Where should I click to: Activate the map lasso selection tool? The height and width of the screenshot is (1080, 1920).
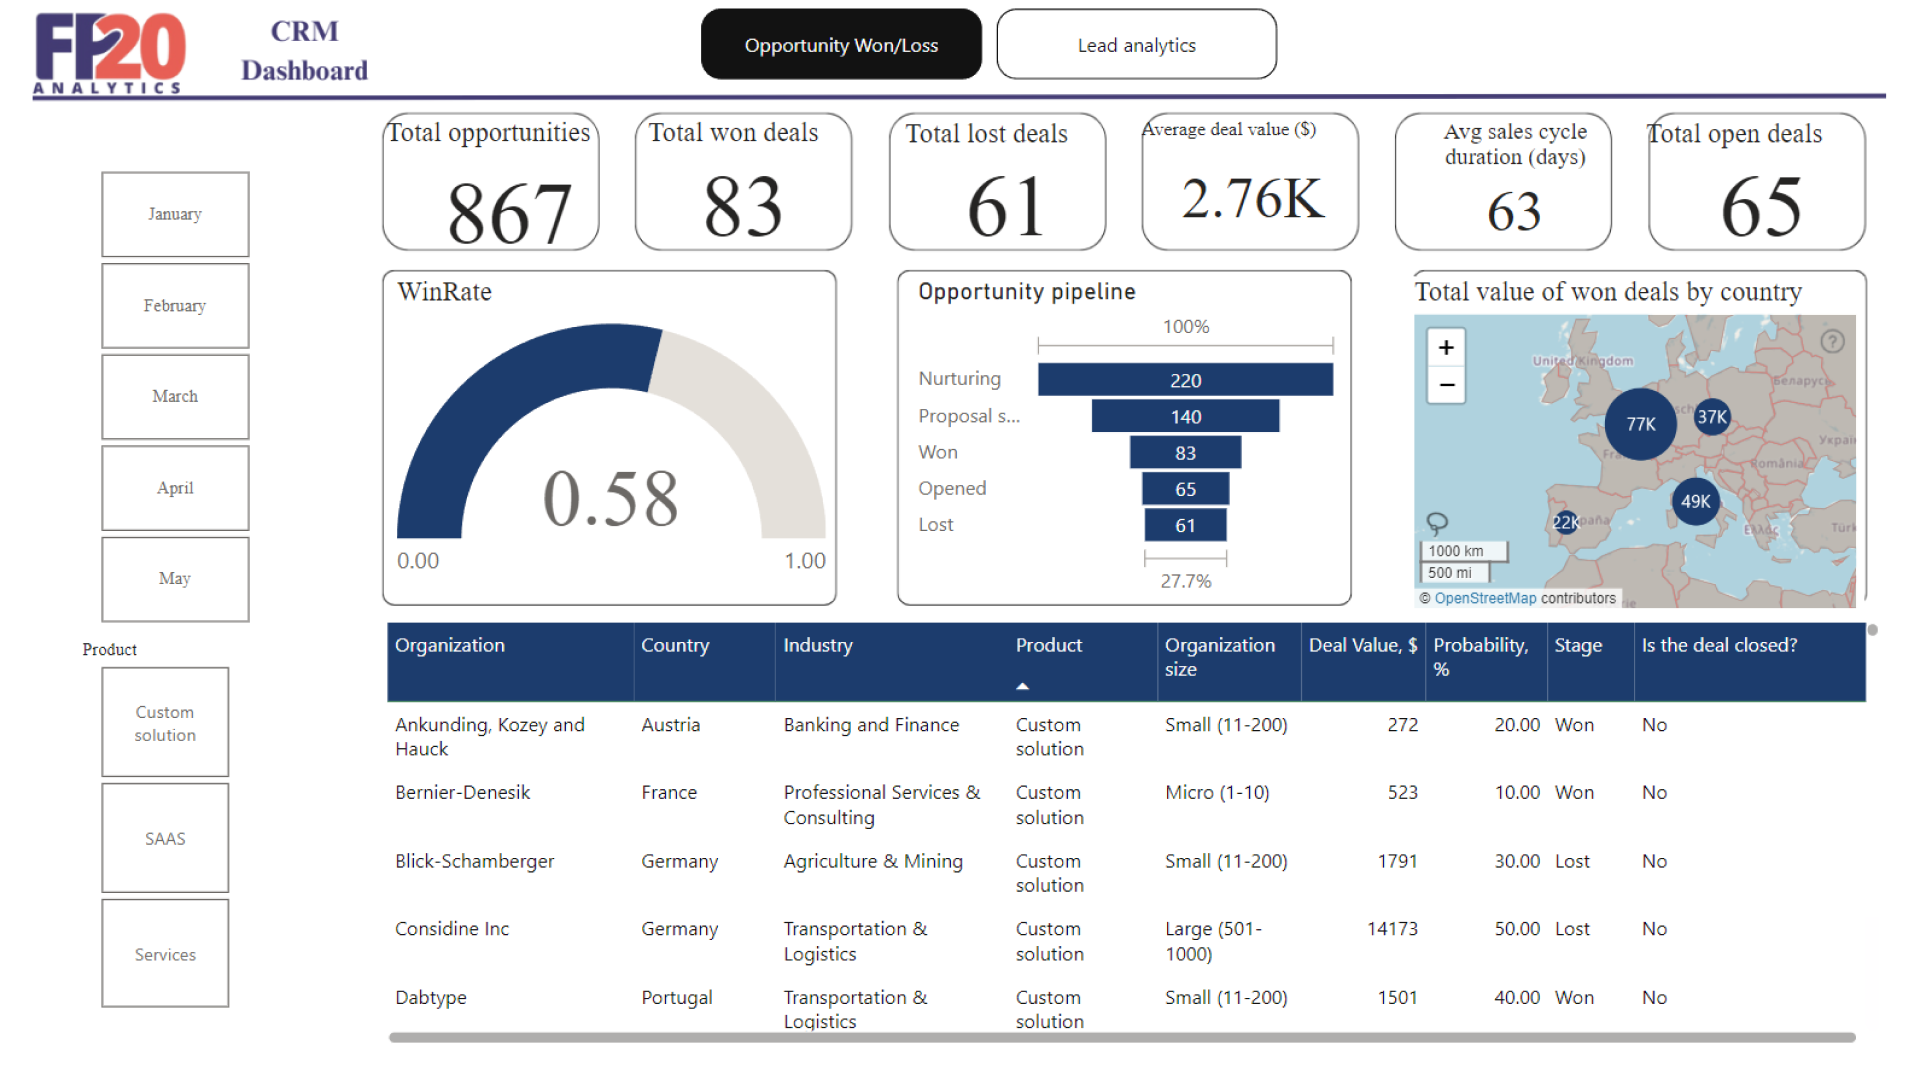(x=1437, y=523)
